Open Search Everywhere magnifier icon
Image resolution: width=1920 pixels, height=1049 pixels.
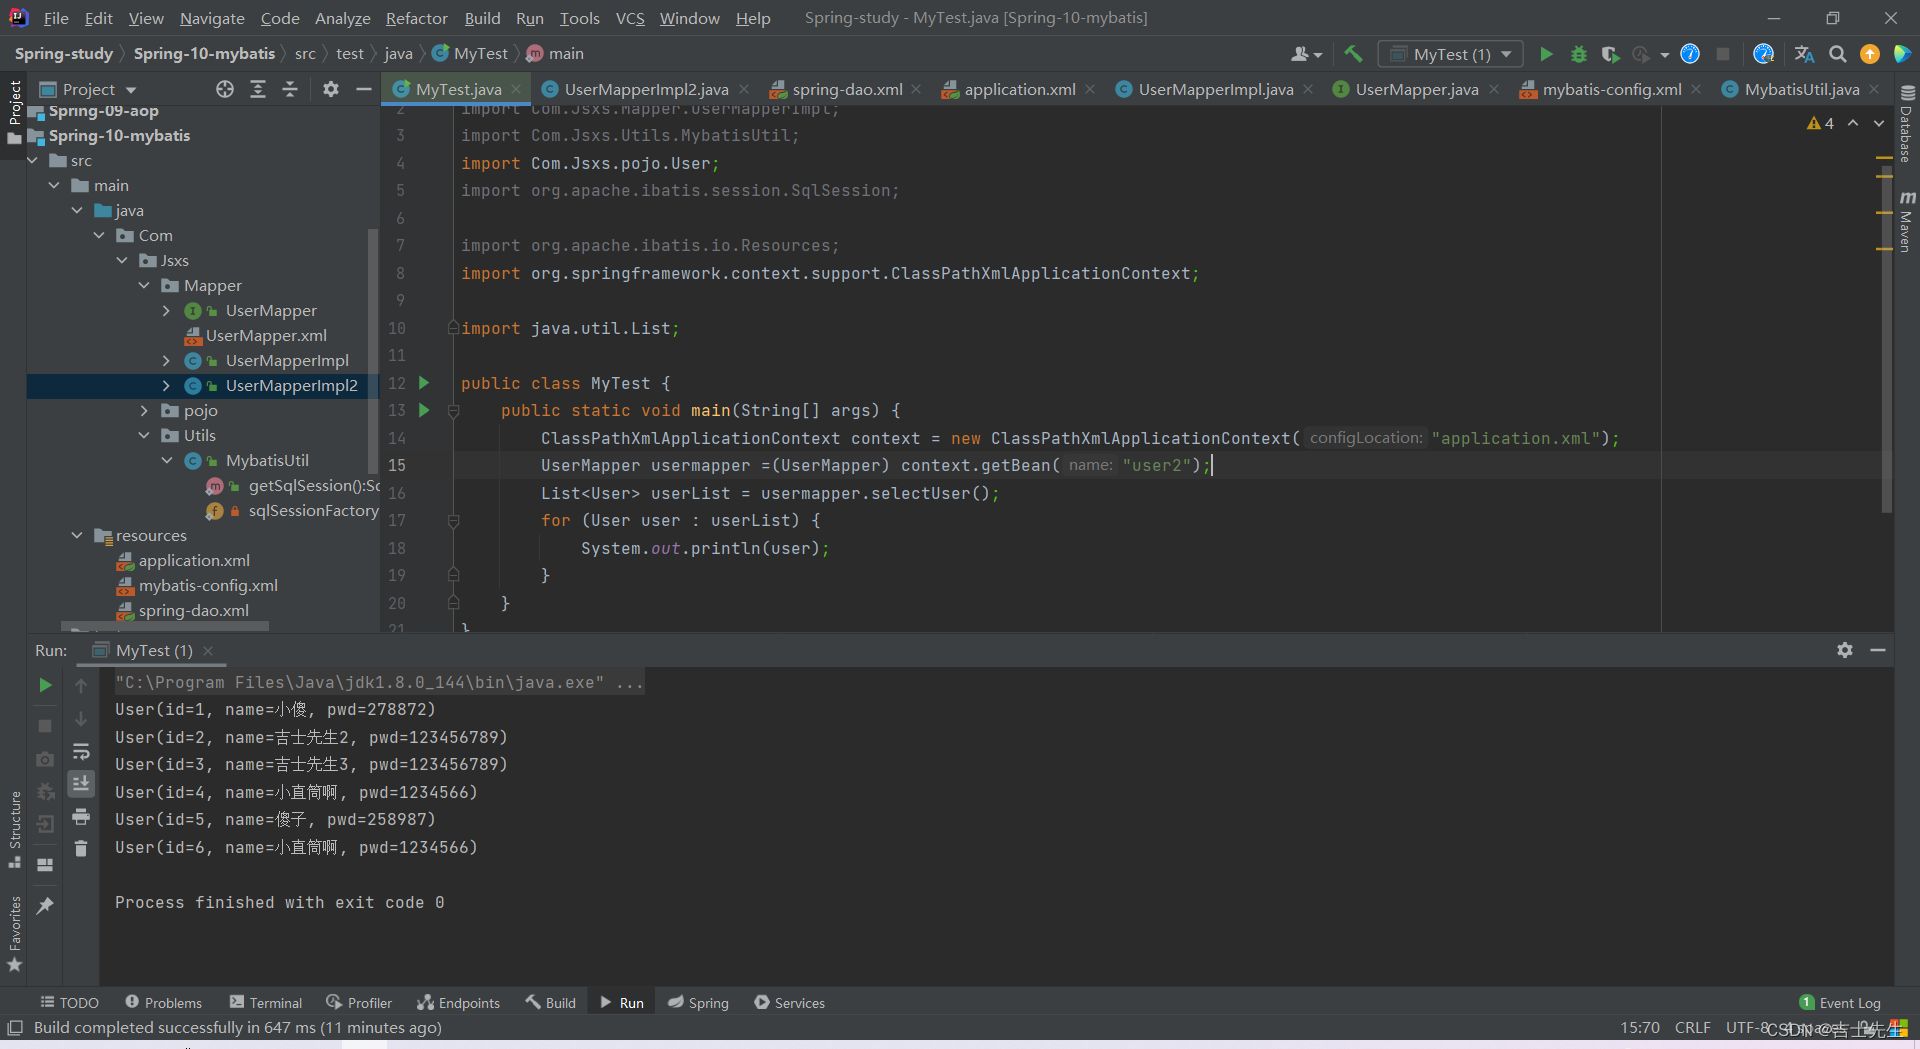point(1837,54)
